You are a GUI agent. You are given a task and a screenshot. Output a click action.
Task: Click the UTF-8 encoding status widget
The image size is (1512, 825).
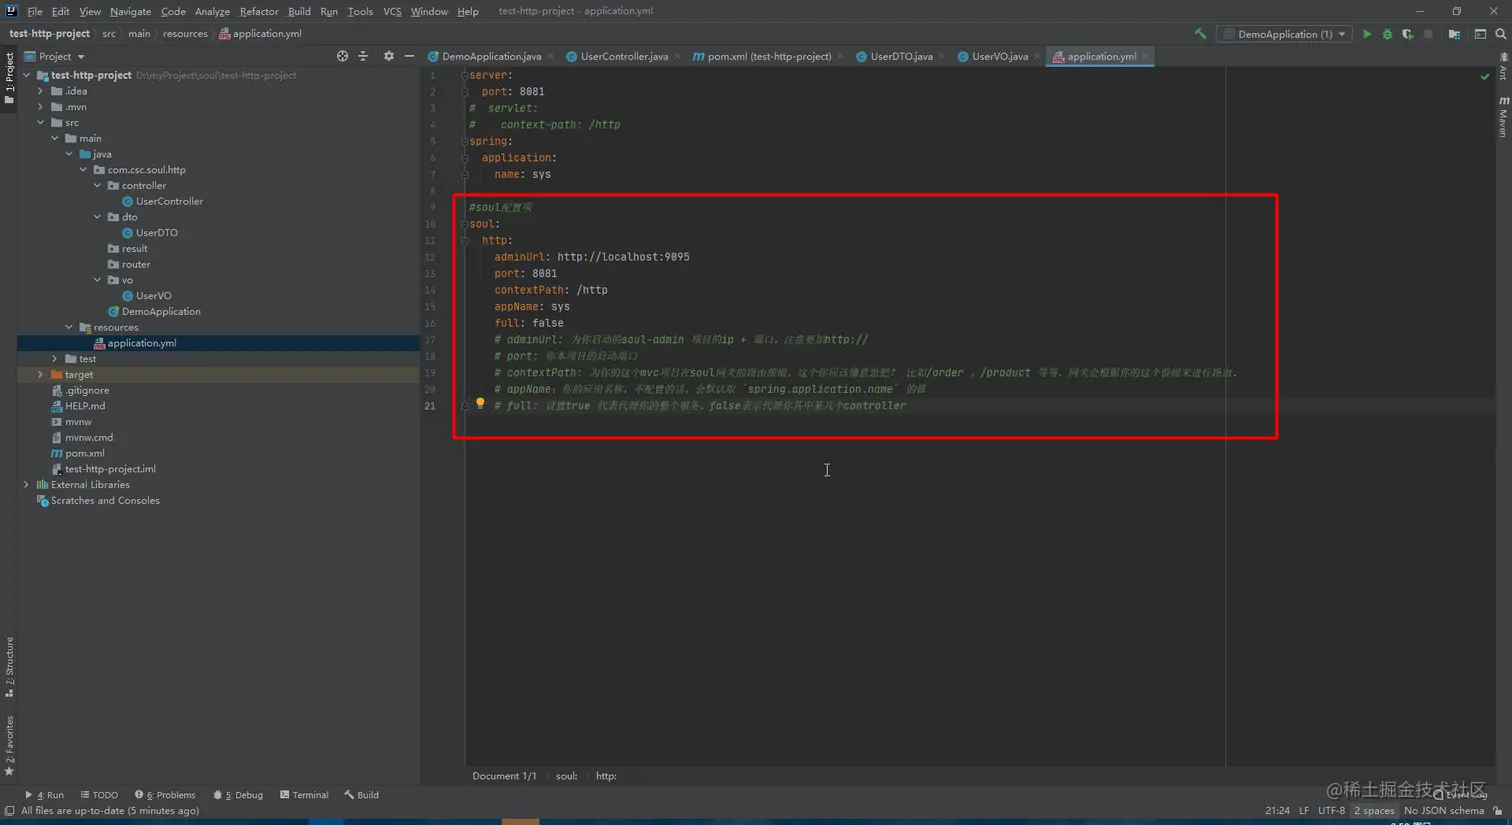pyautogui.click(x=1331, y=811)
